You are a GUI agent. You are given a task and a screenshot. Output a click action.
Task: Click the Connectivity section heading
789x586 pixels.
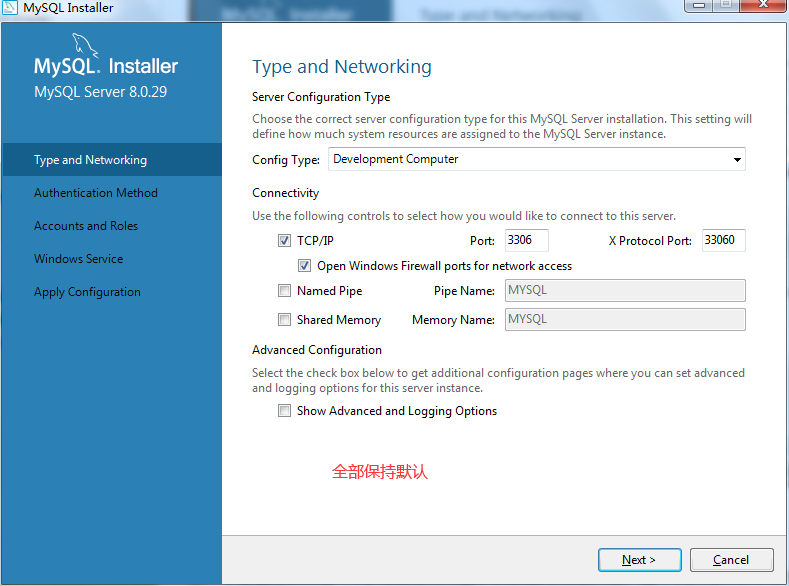[285, 193]
